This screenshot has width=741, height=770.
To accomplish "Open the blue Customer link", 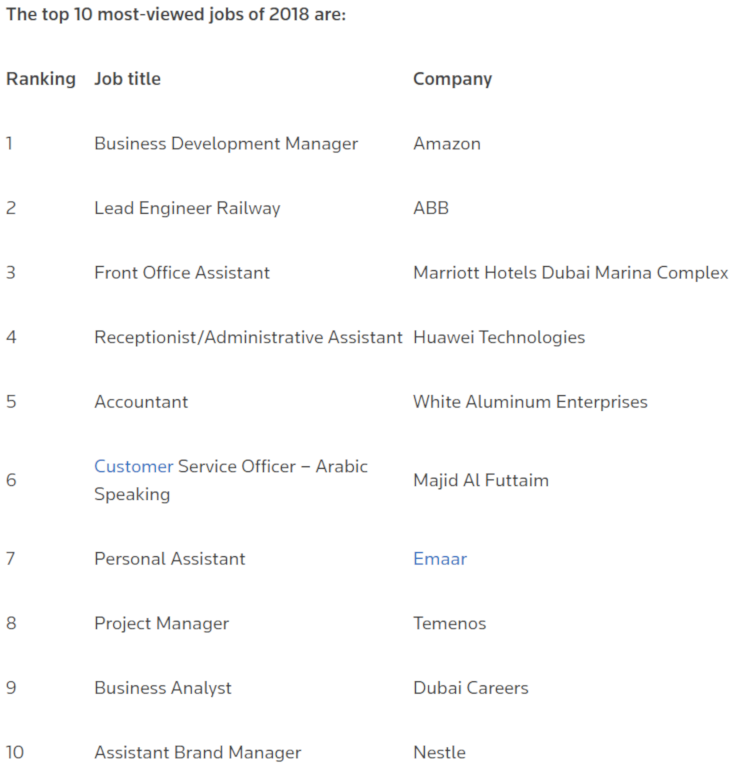I will (134, 466).
